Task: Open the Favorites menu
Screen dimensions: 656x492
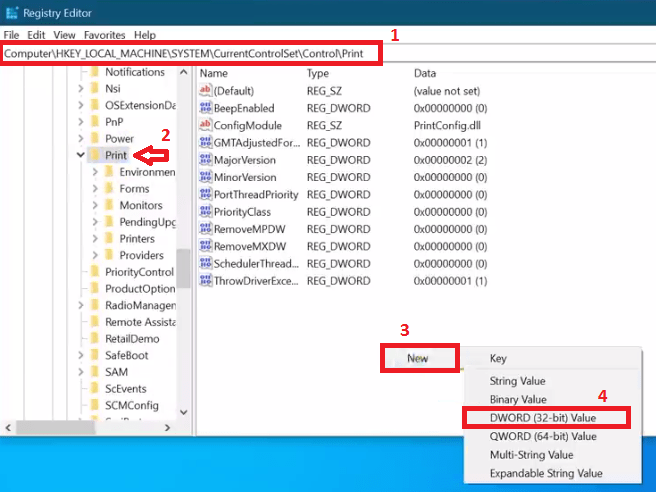Action: (x=105, y=35)
